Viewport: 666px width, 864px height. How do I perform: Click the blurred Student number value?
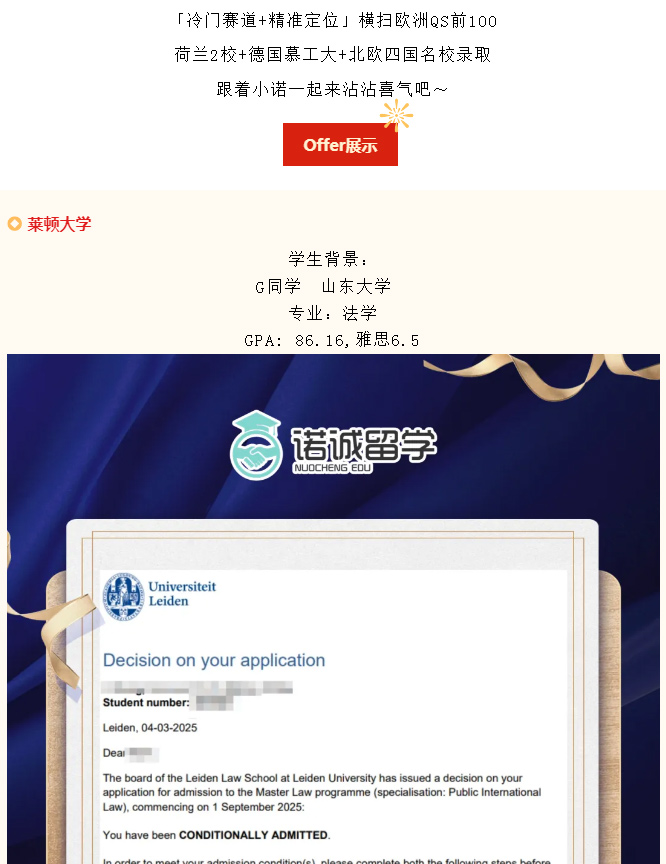tap(214, 703)
